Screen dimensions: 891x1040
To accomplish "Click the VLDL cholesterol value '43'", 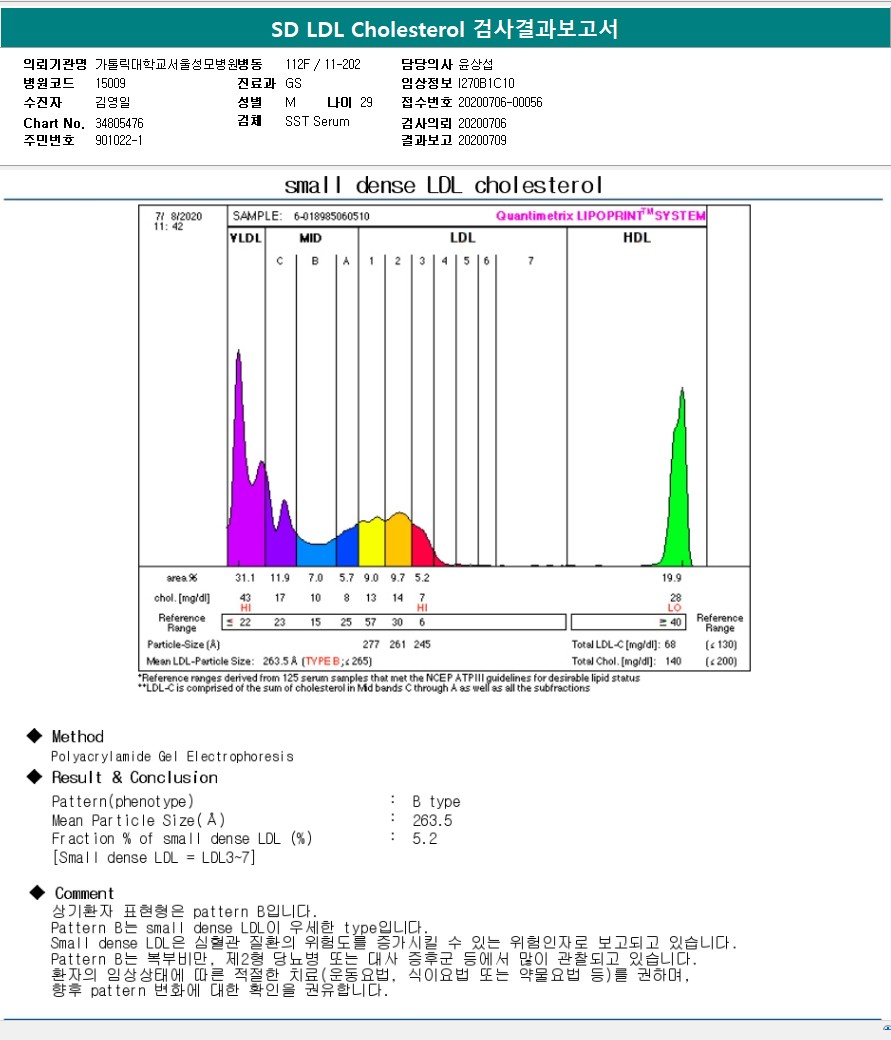I will (245, 598).
